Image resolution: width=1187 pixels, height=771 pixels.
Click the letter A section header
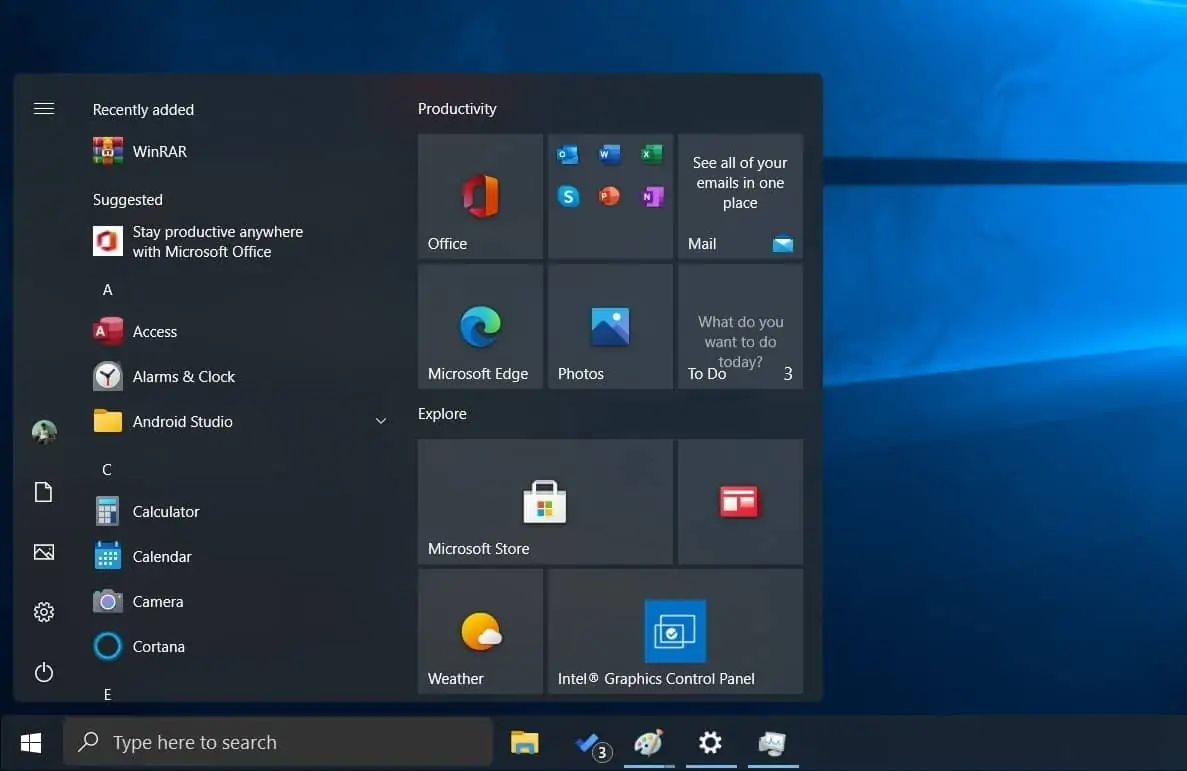107,290
